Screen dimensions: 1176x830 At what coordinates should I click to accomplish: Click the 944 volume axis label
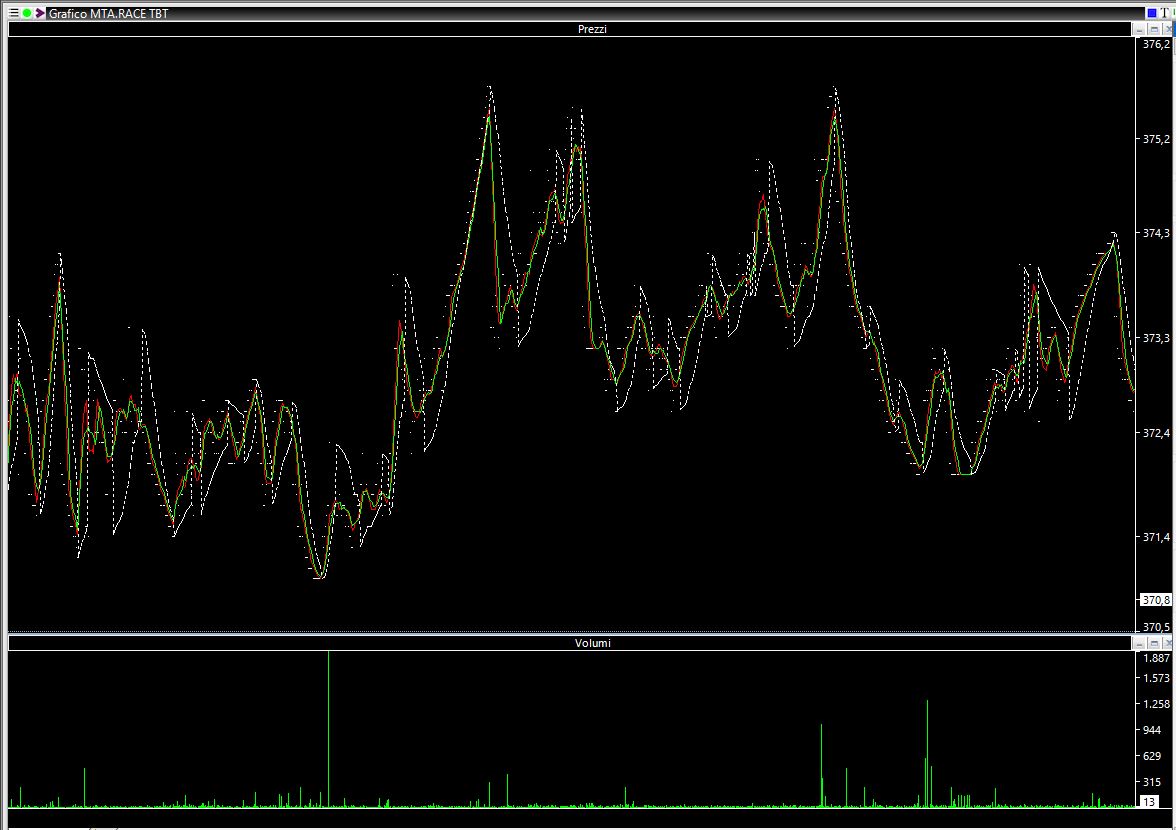click(1152, 730)
